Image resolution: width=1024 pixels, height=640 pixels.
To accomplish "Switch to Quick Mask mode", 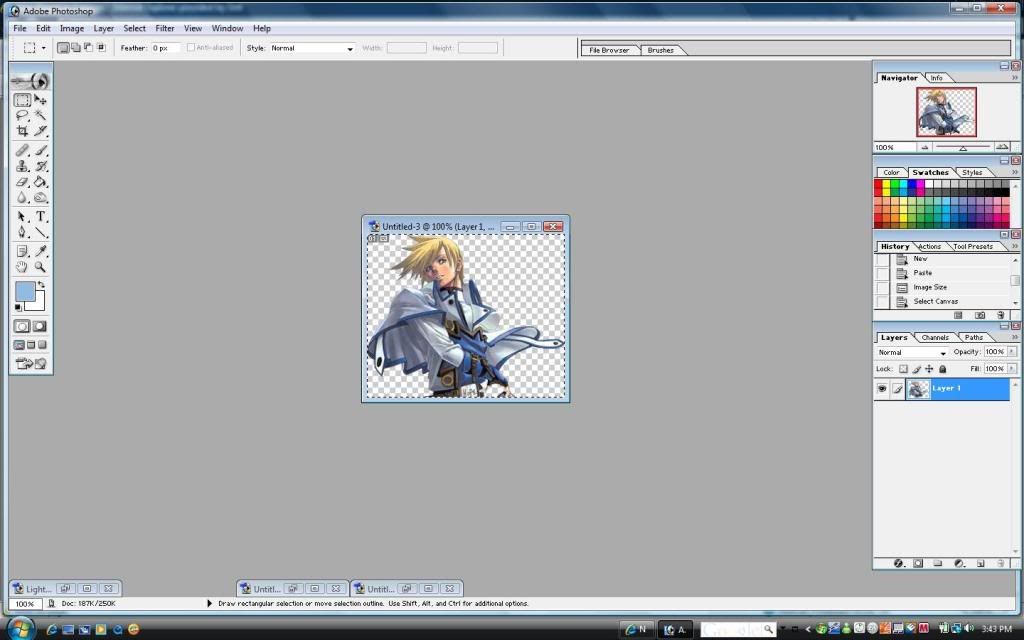I will (x=40, y=326).
